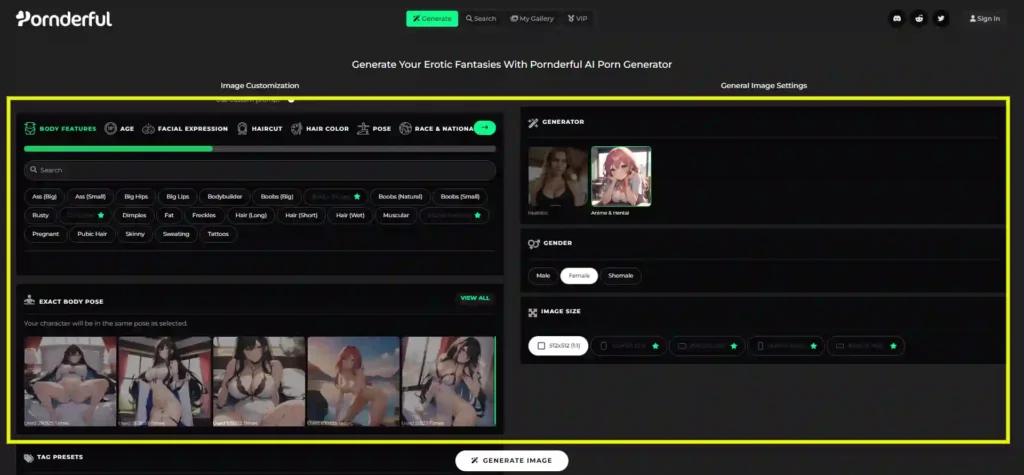Select the Realistic generator thumbnail

tap(558, 176)
